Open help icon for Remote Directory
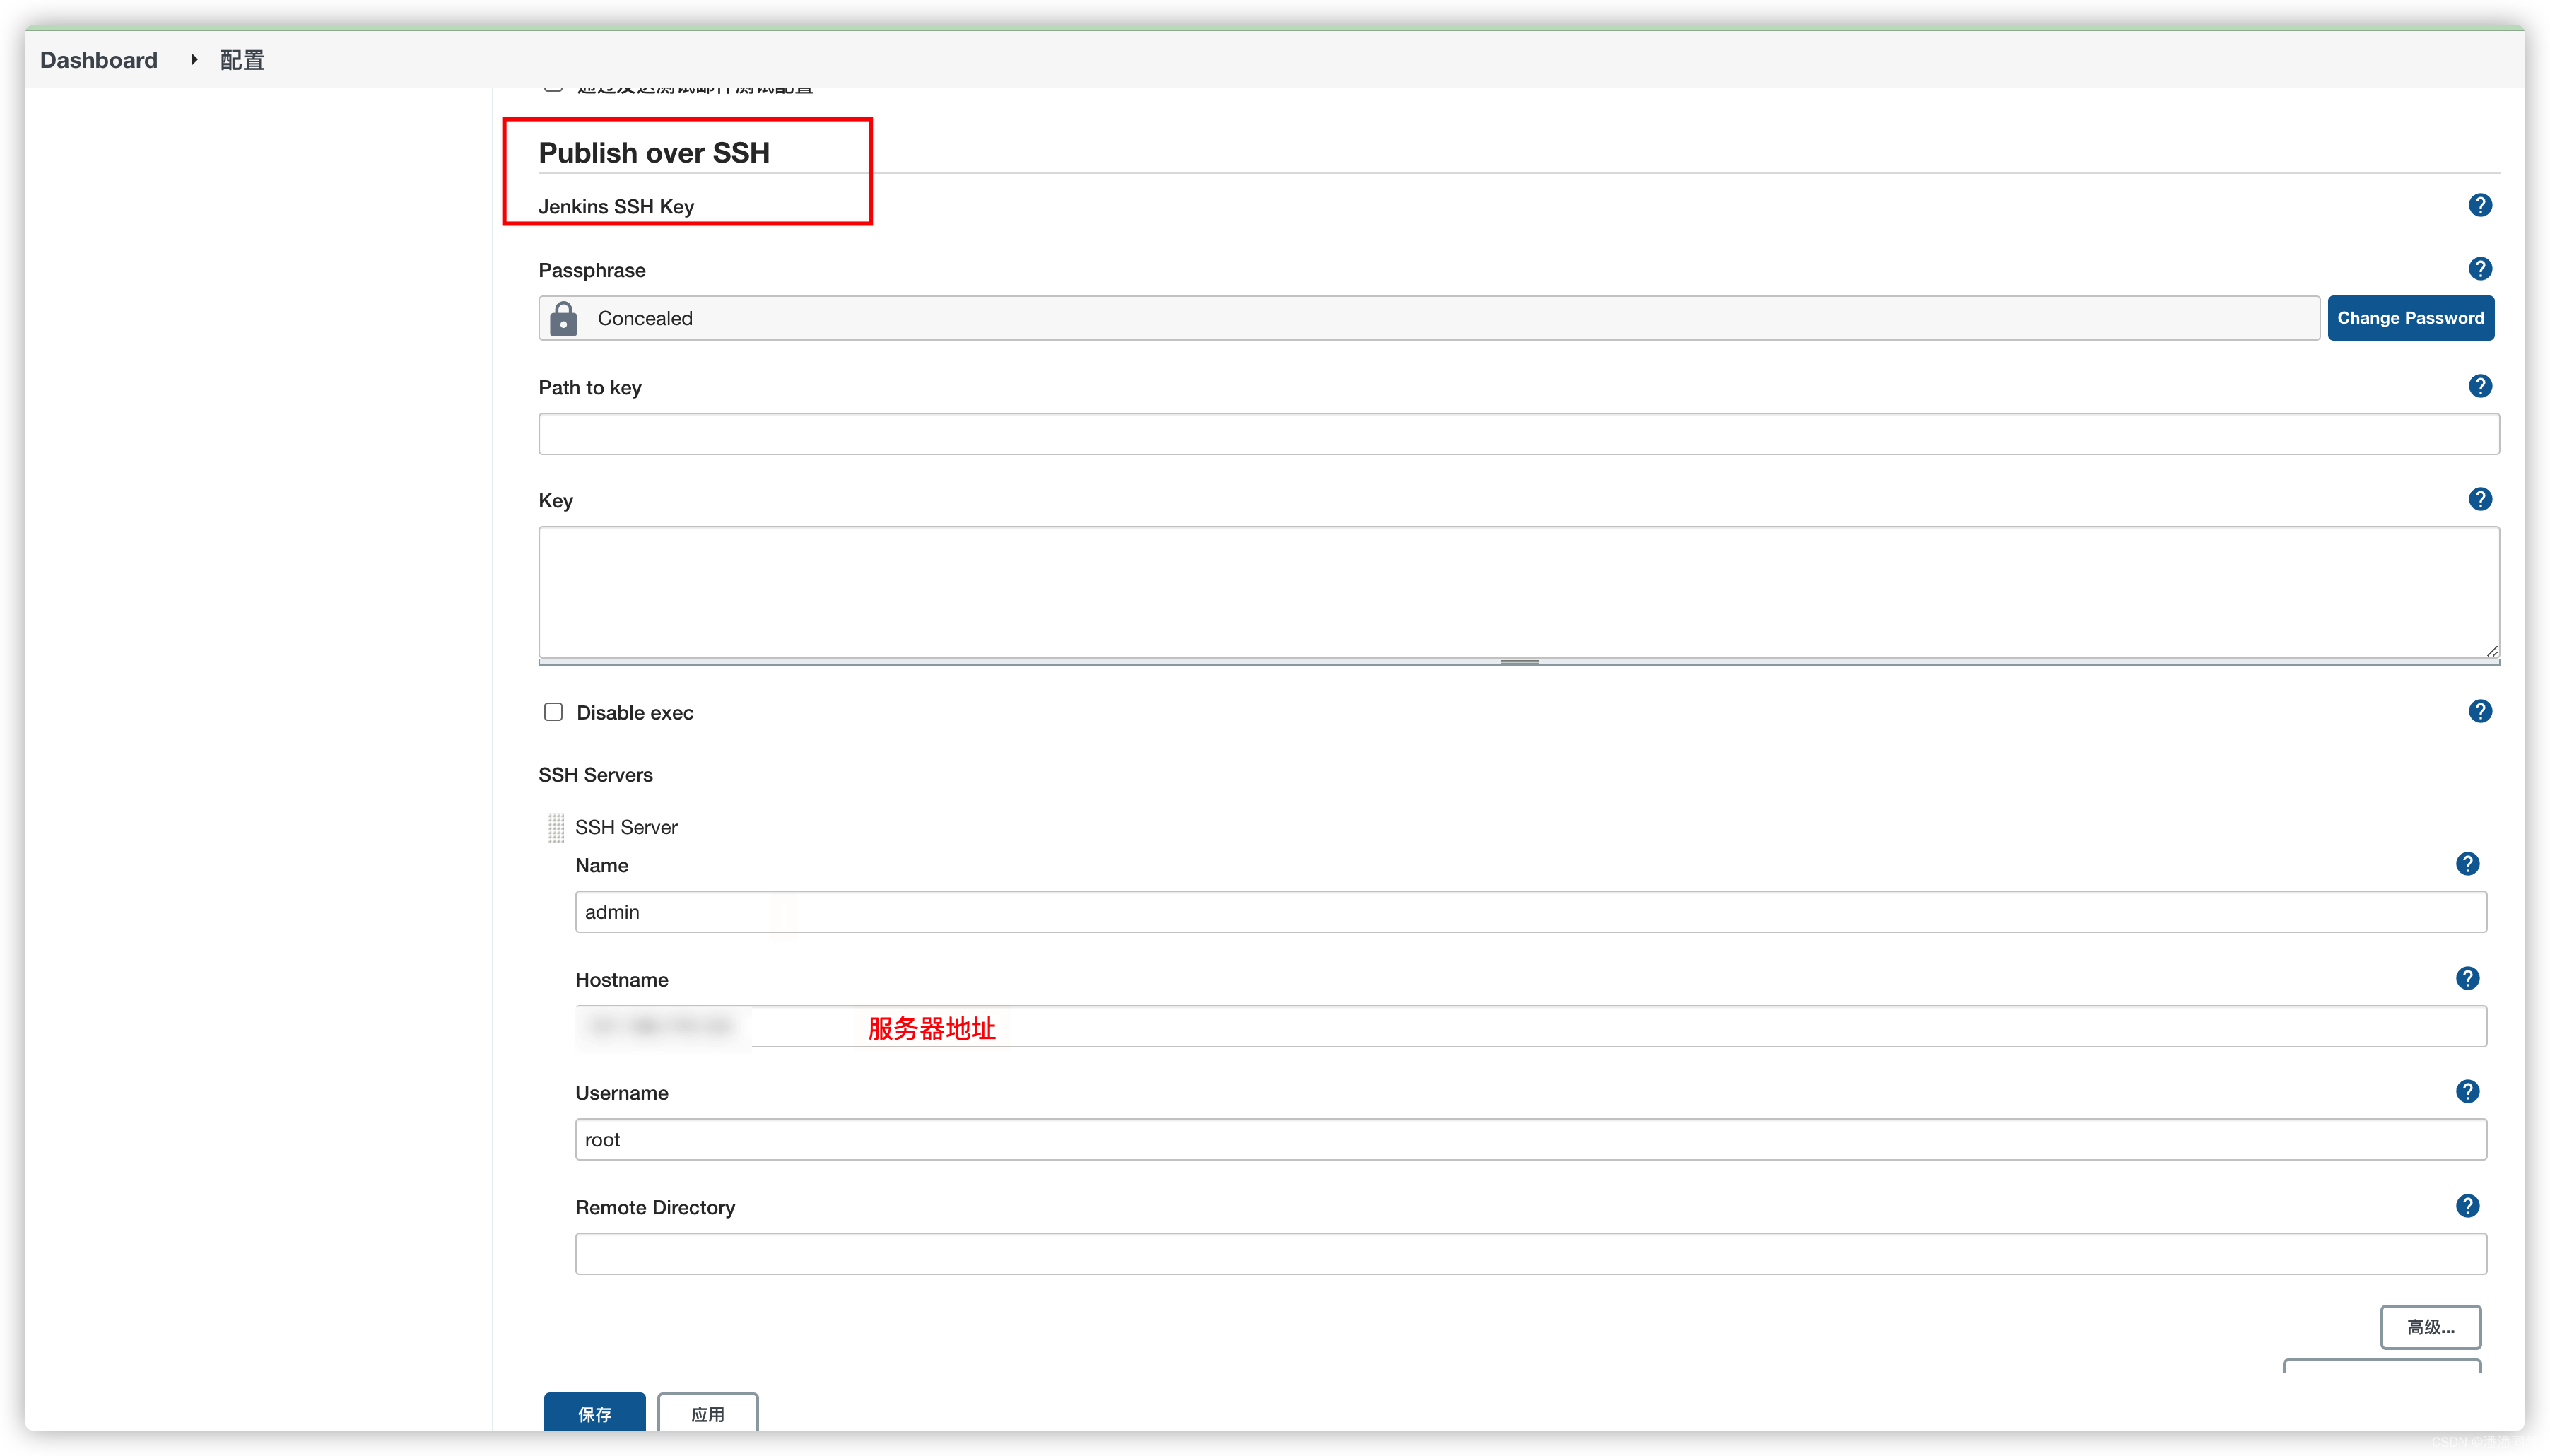This screenshot has width=2550, height=1456. 2467,1206
